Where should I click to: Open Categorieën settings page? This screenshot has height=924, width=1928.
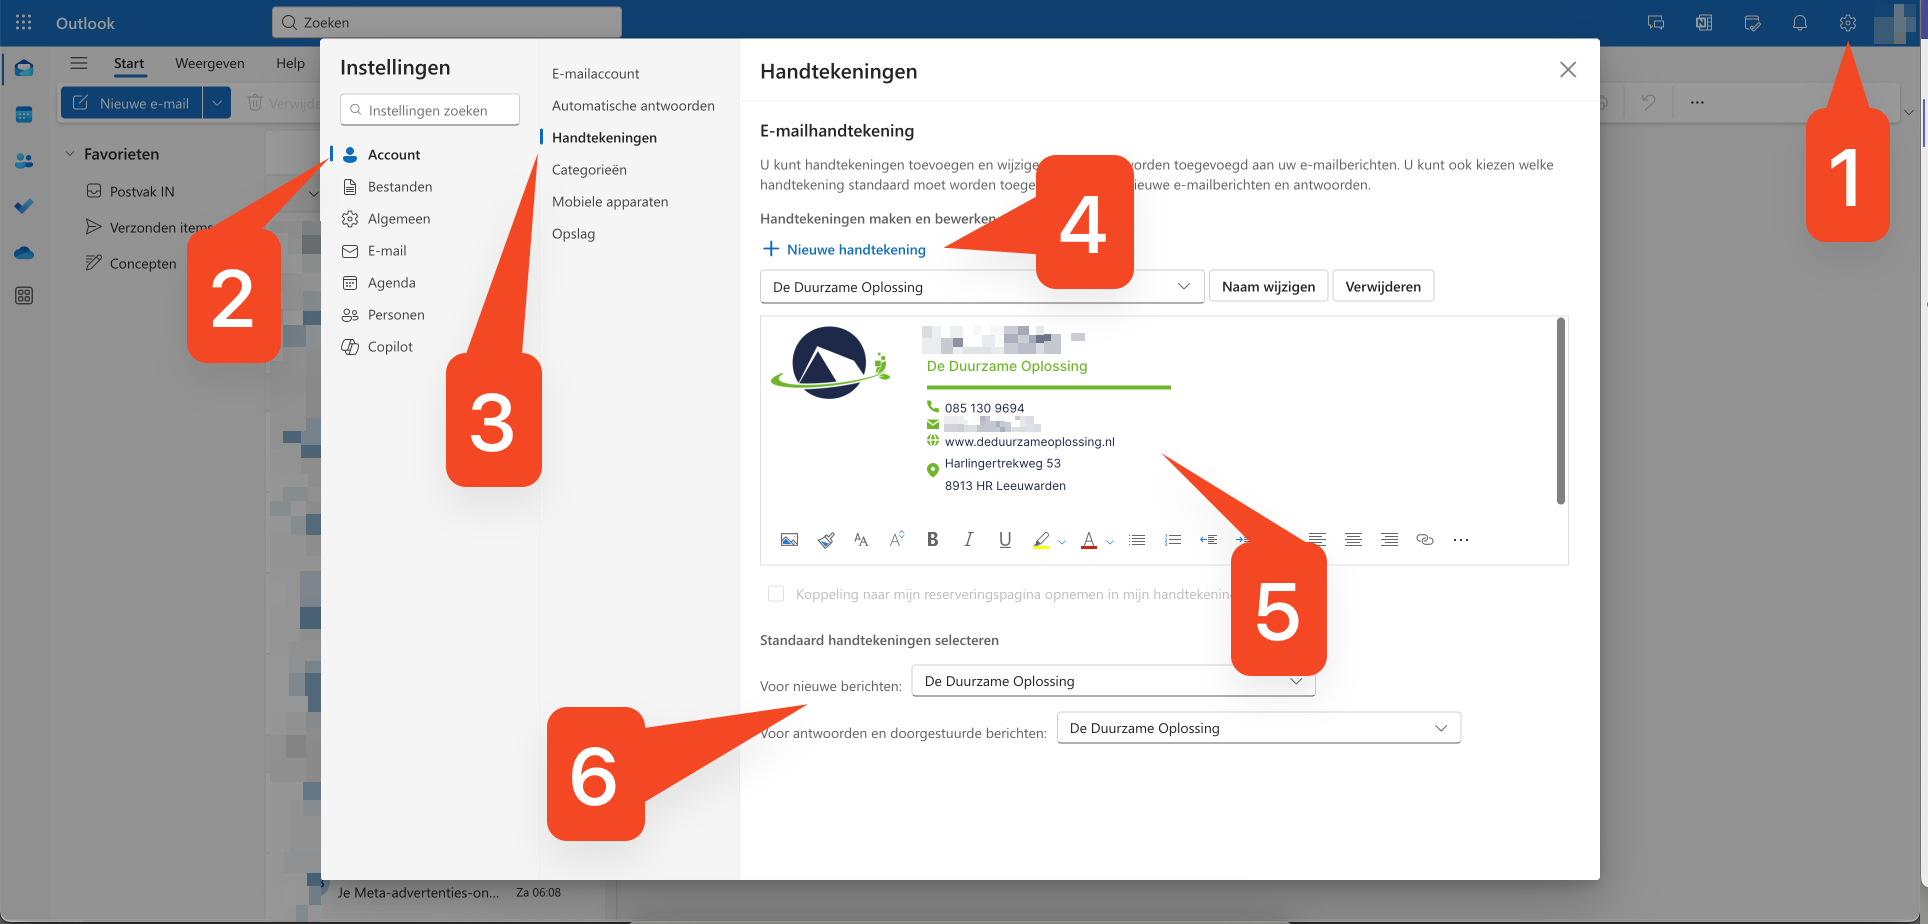pos(589,170)
